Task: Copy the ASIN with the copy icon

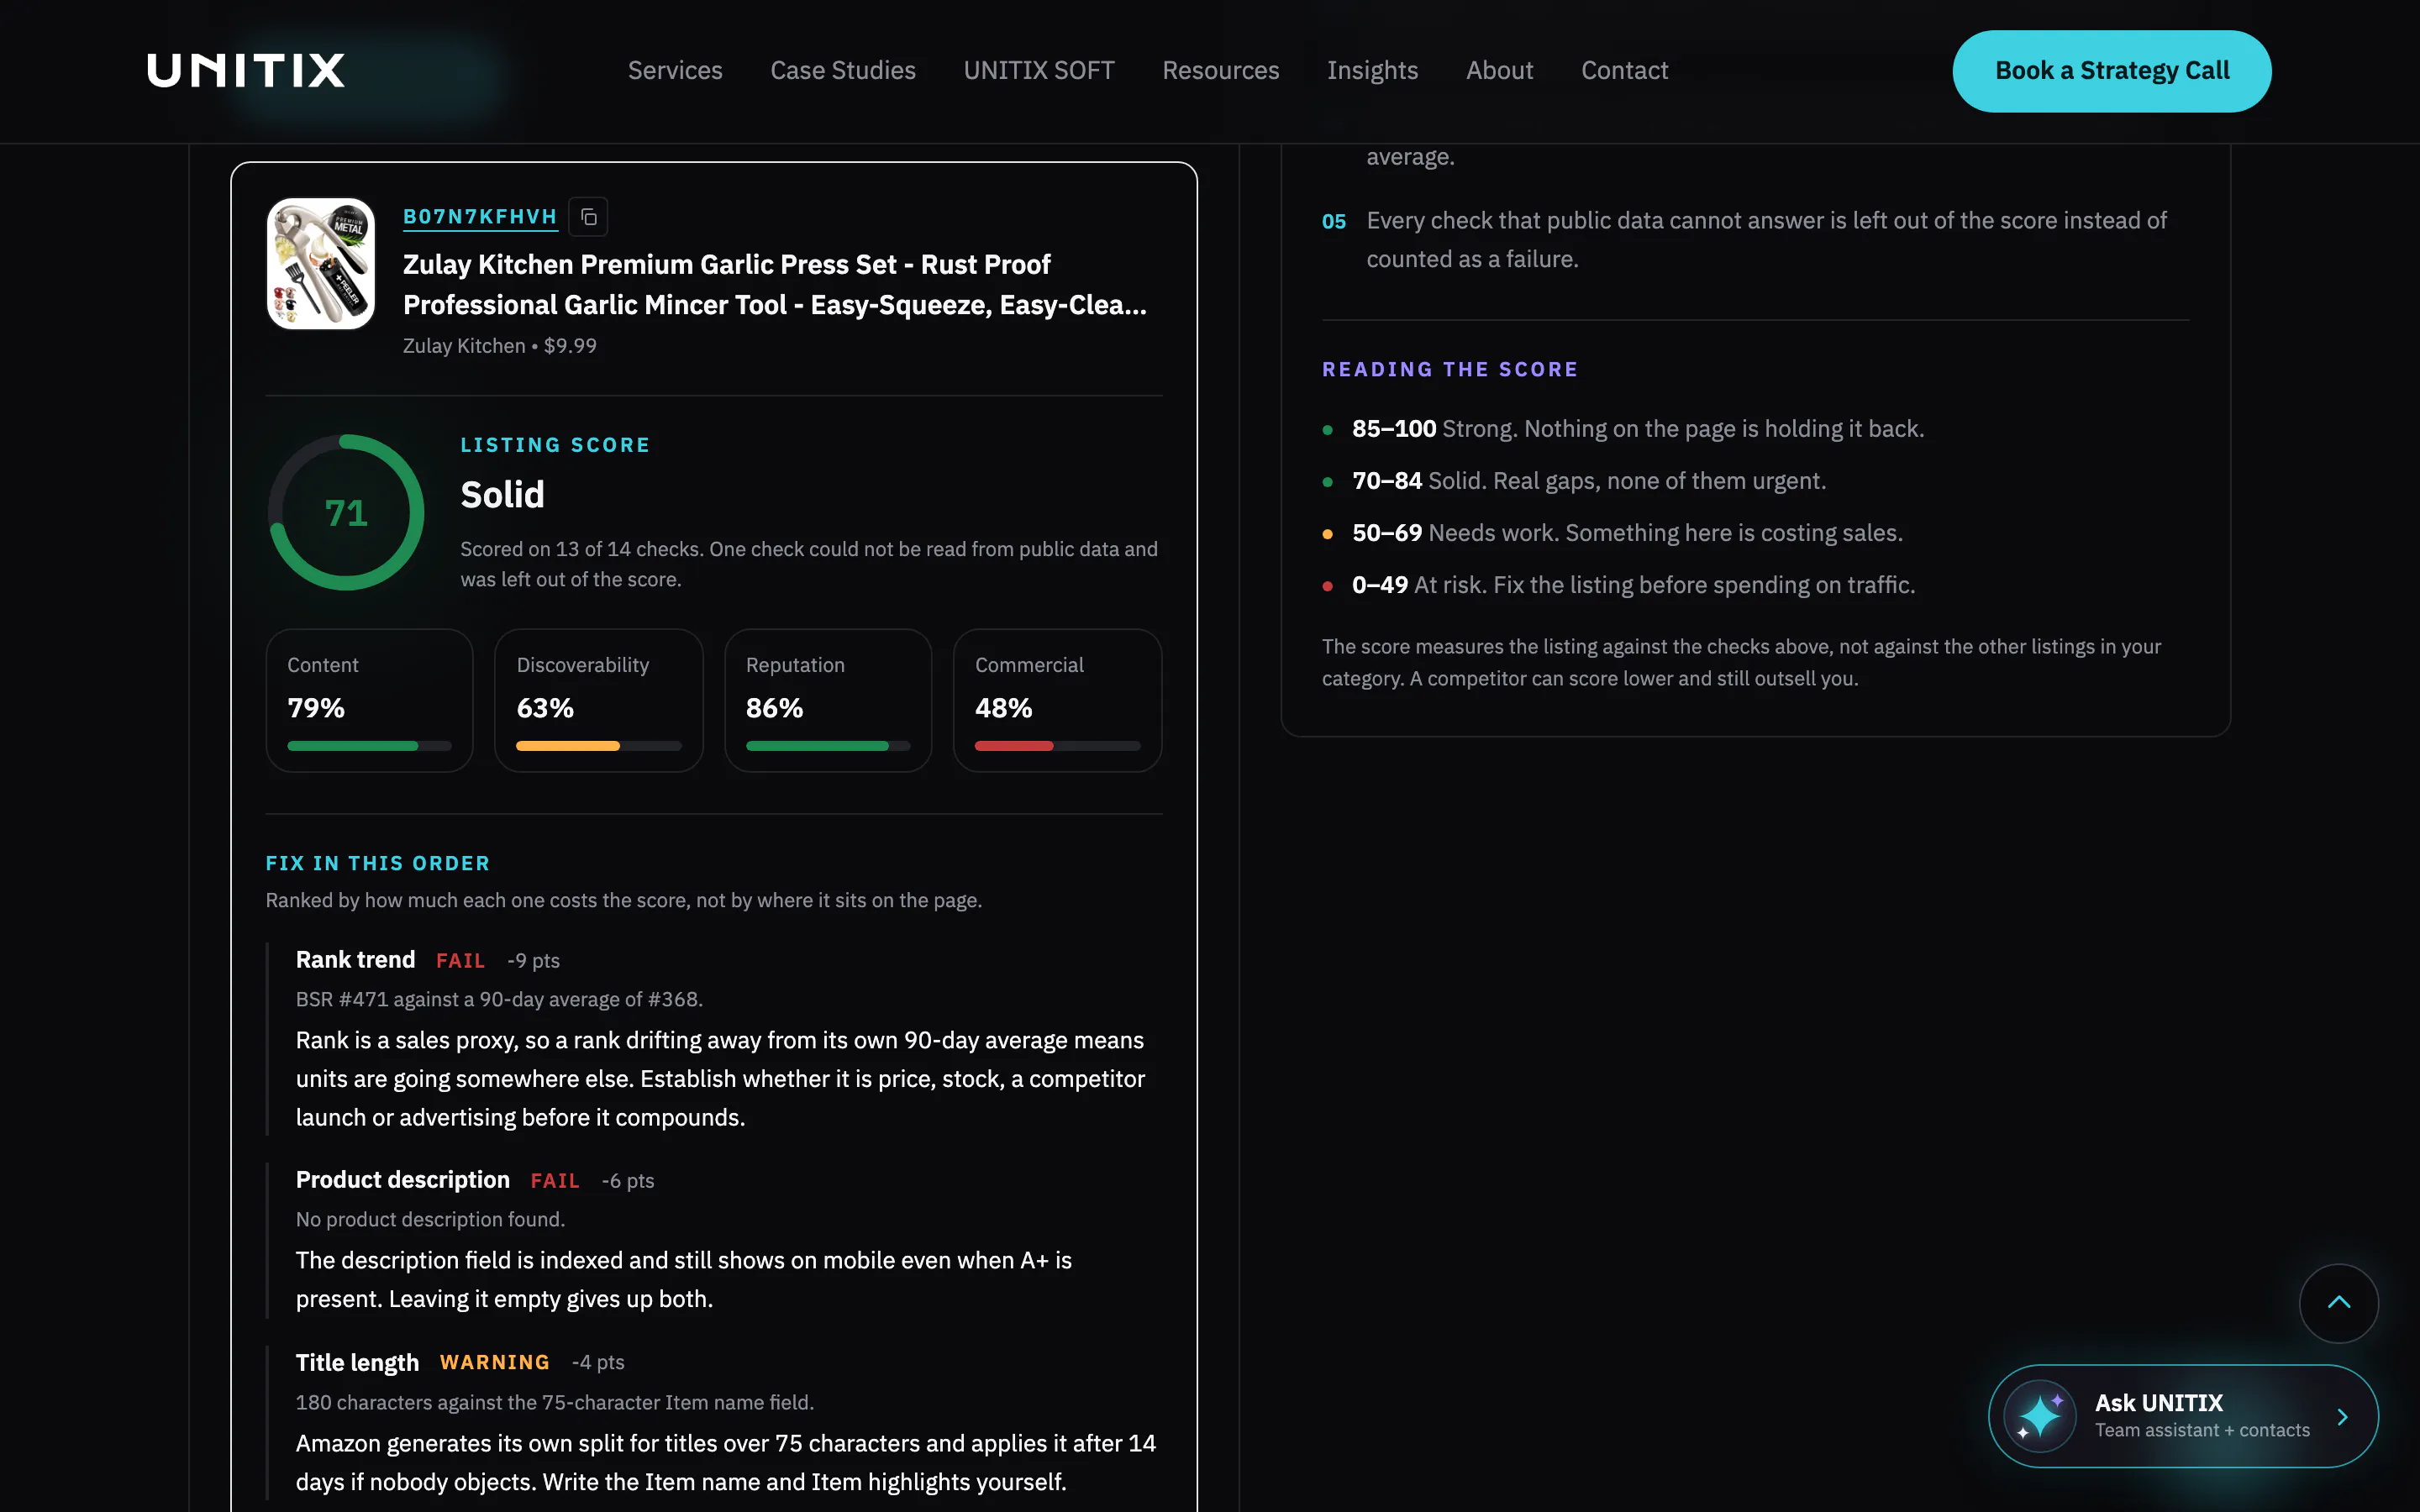Action: [588, 217]
